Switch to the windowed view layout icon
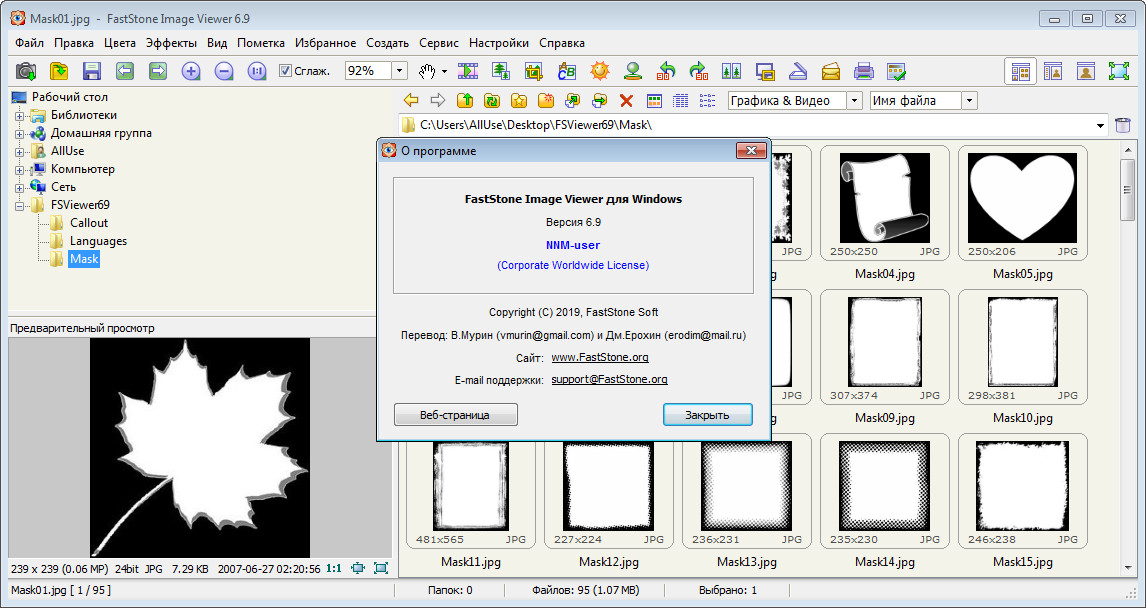Screen dimensions: 1146x608 [x=1052, y=71]
